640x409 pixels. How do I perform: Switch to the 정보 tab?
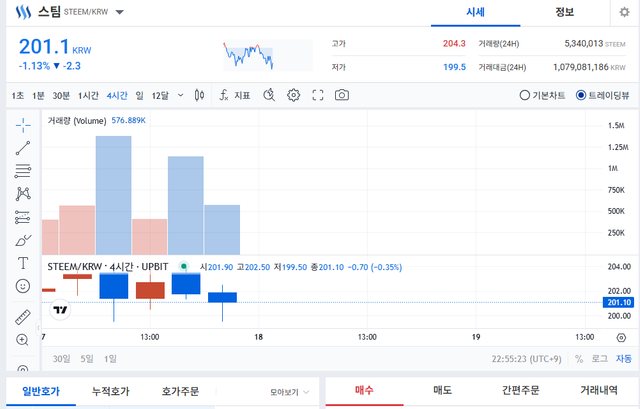pyautogui.click(x=564, y=12)
